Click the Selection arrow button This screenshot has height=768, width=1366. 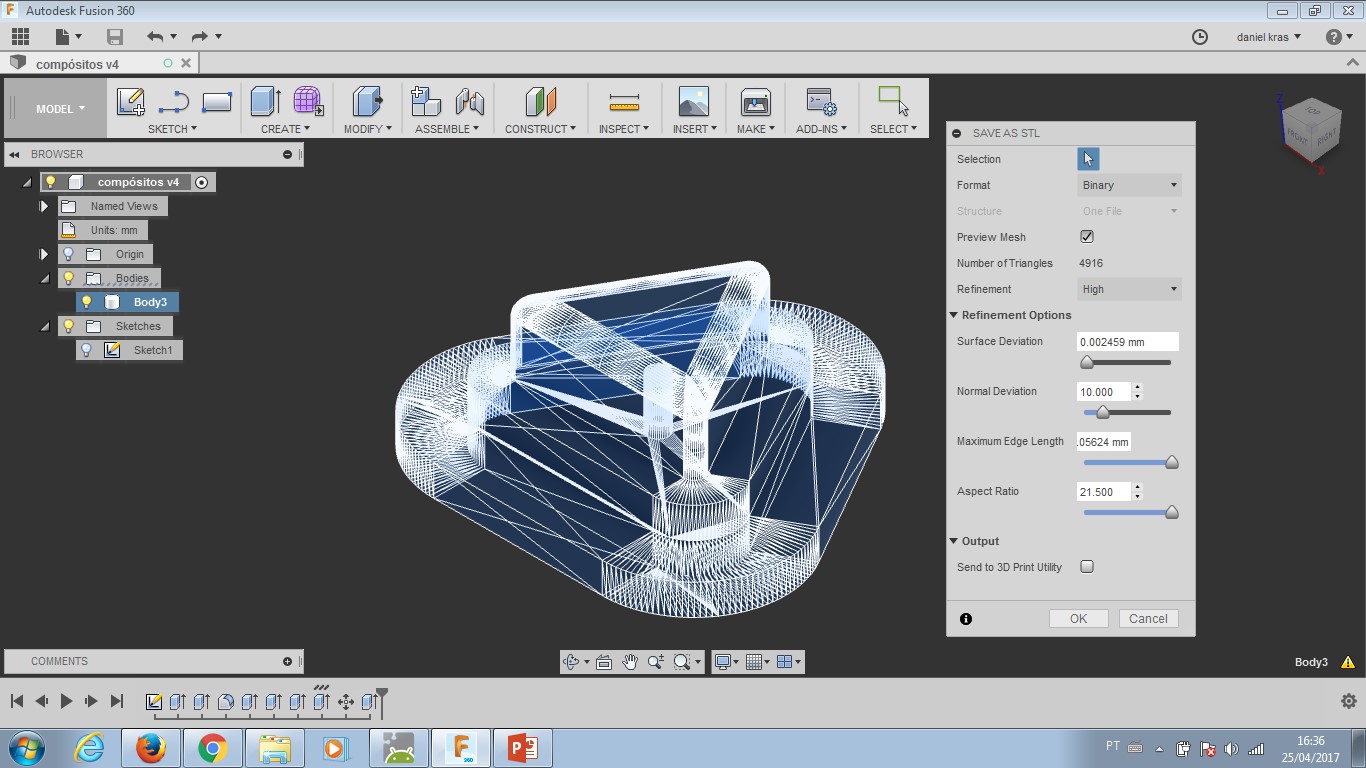click(x=1088, y=159)
